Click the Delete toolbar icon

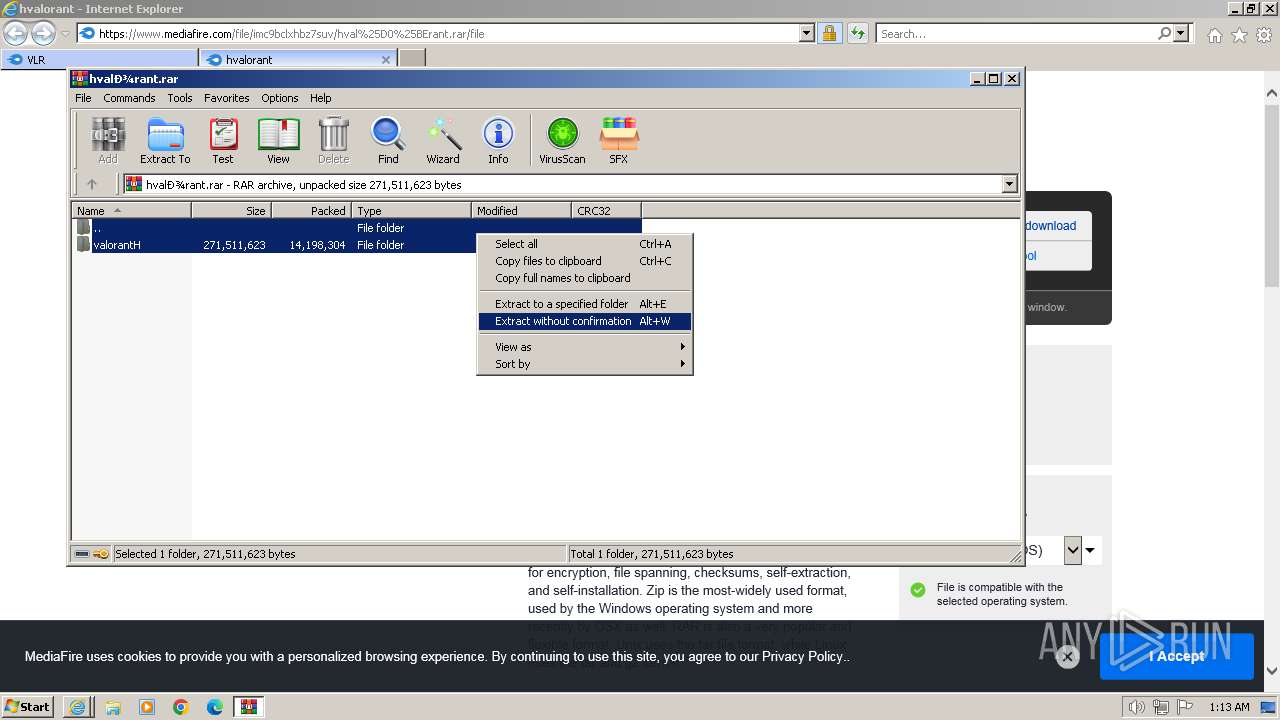(x=333, y=140)
